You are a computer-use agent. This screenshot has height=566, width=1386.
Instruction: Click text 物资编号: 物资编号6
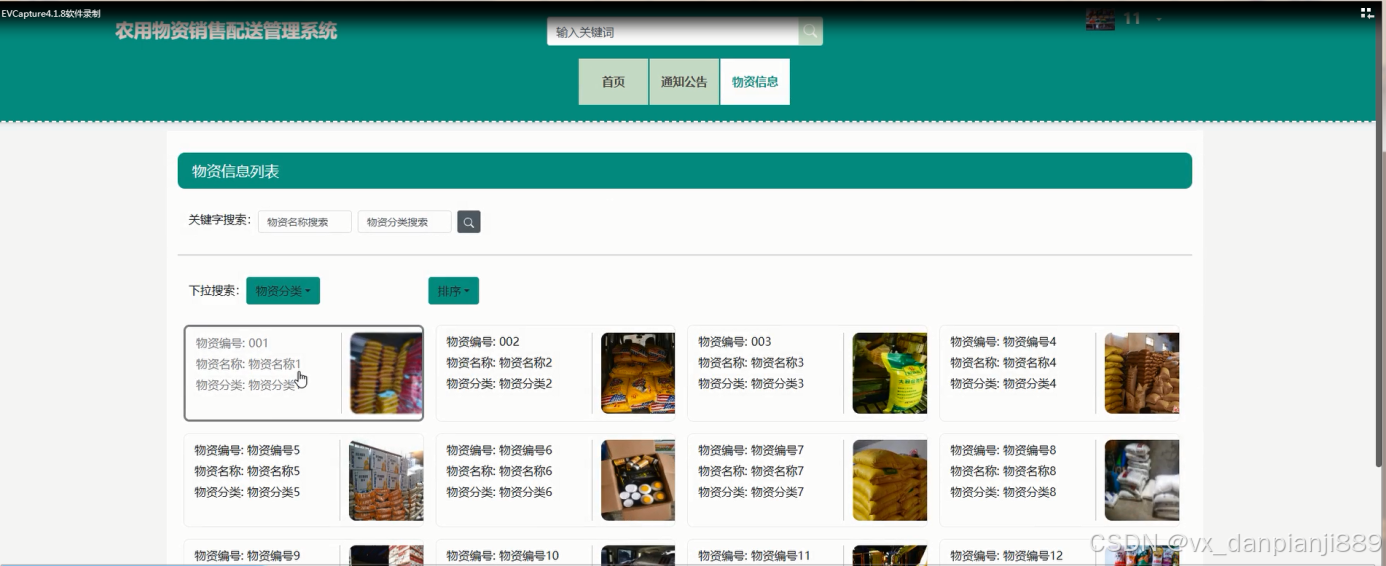pyautogui.click(x=499, y=450)
